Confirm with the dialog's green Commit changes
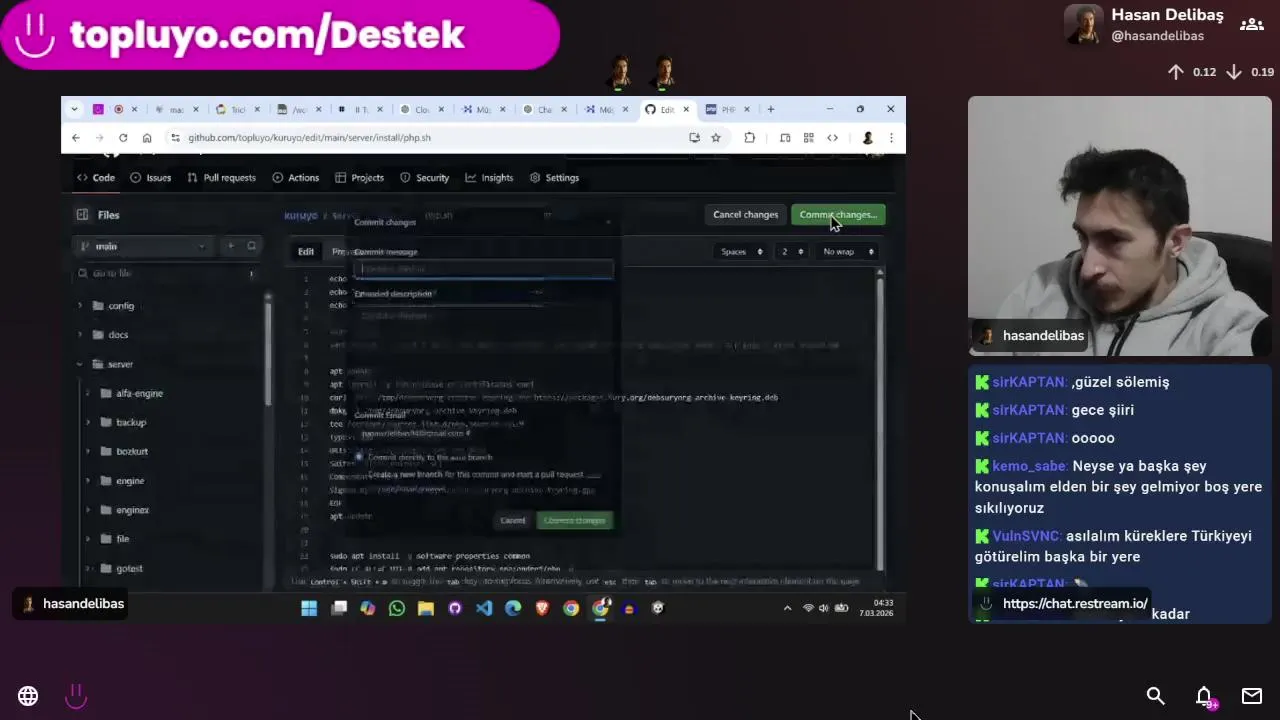Image resolution: width=1280 pixels, height=720 pixels. (x=574, y=520)
